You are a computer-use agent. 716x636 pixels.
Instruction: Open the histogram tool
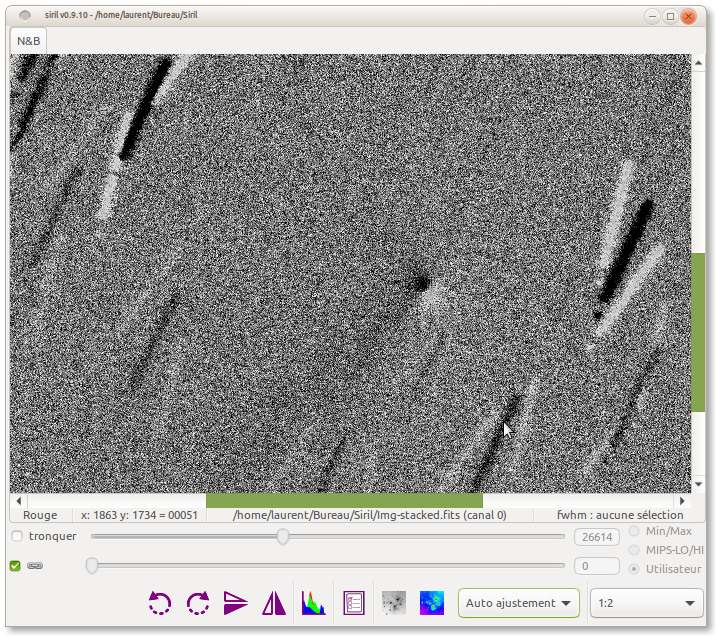314,603
